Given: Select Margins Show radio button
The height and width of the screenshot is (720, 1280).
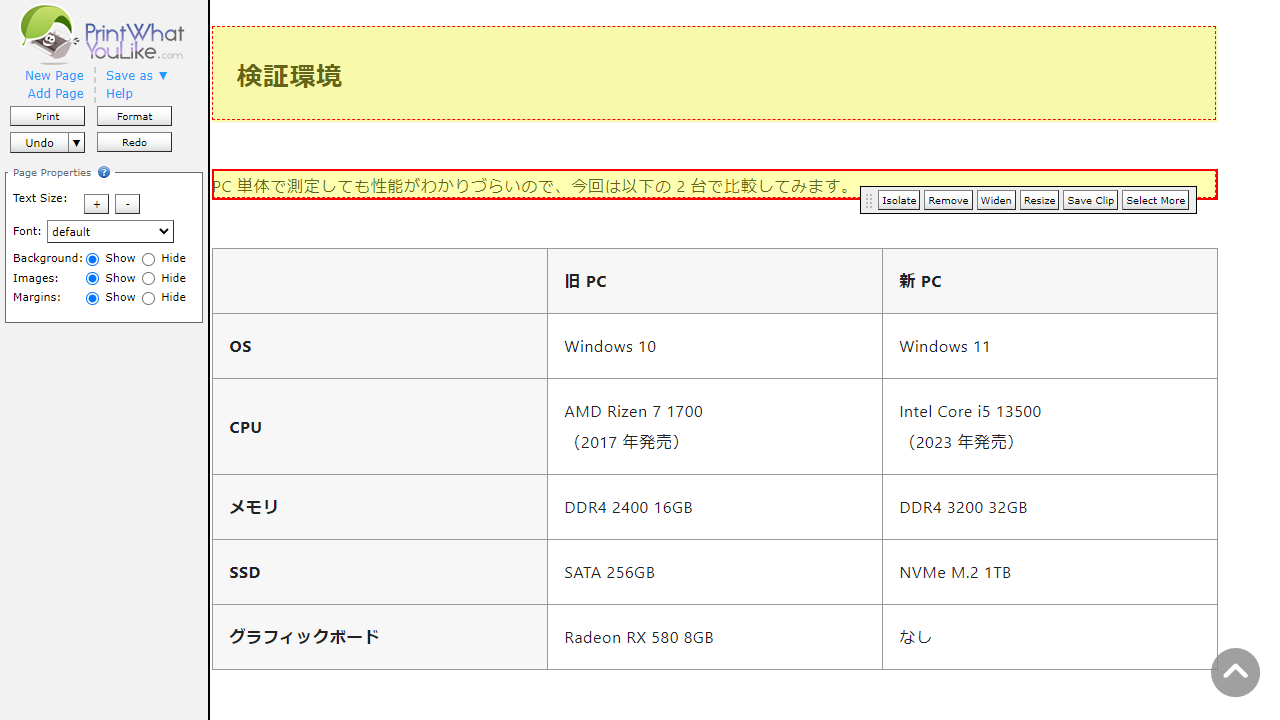Looking at the screenshot, I should pyautogui.click(x=93, y=298).
